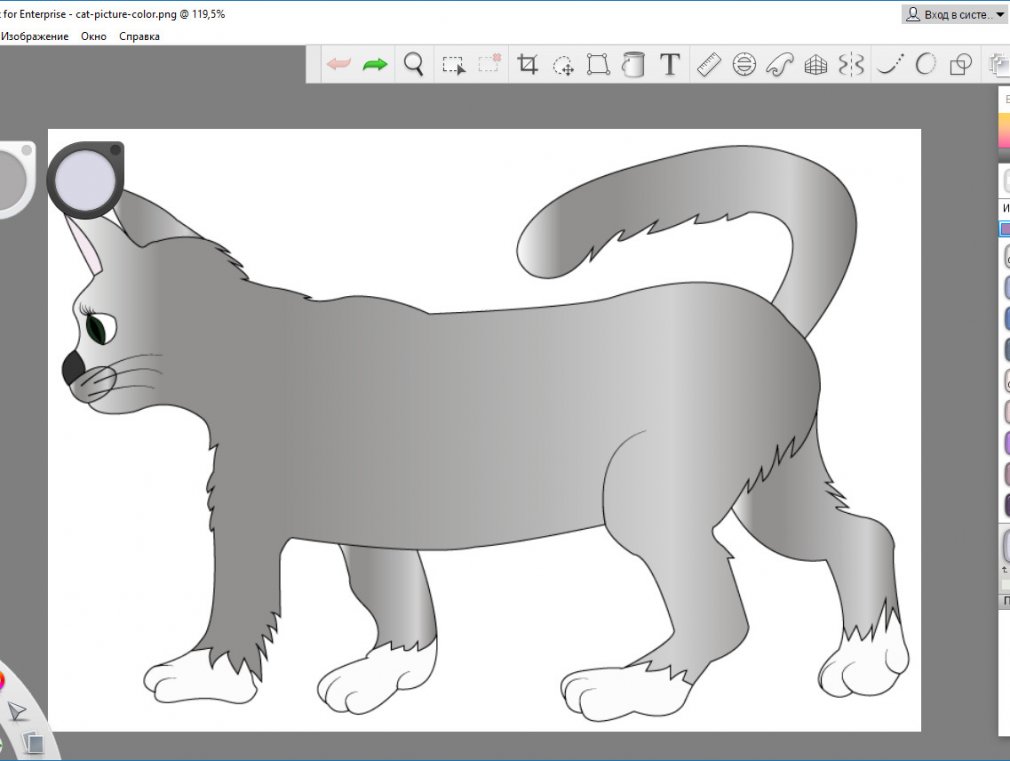The height and width of the screenshot is (761, 1010).
Task: Click the pink-yellow gradient color strip
Action: pos(1004,132)
